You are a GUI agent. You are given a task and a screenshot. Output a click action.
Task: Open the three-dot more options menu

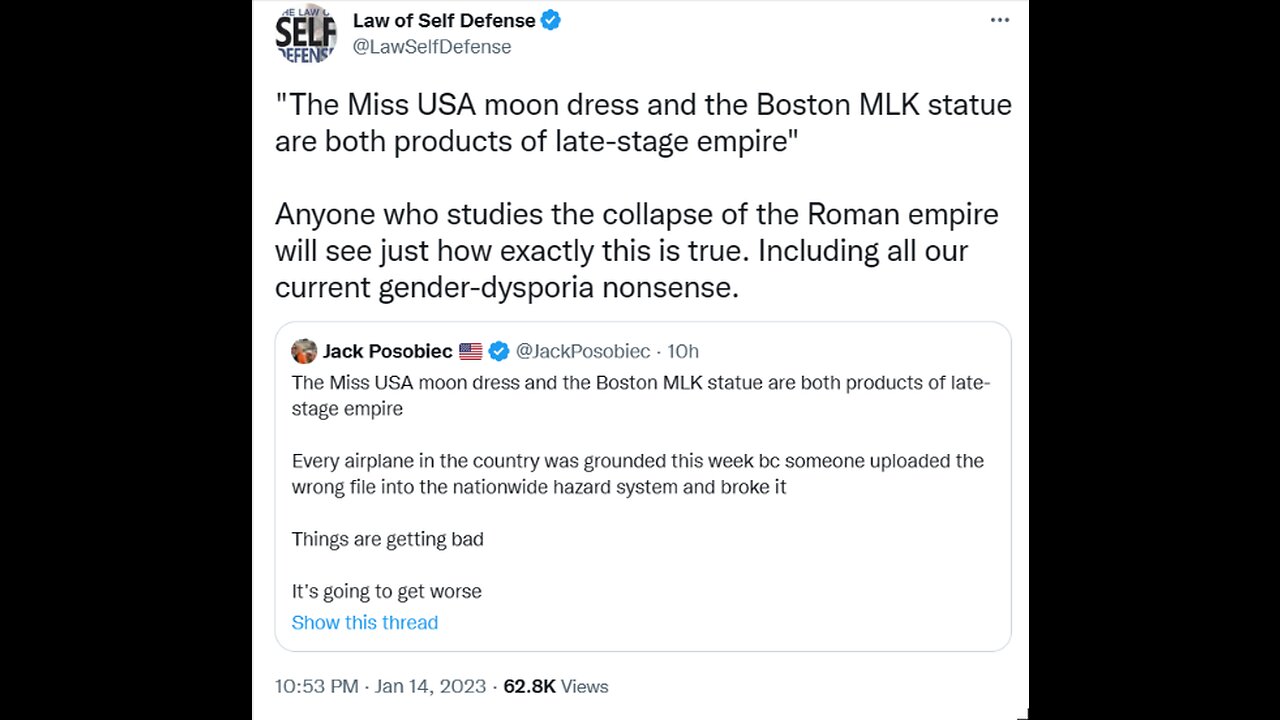[1000, 20]
